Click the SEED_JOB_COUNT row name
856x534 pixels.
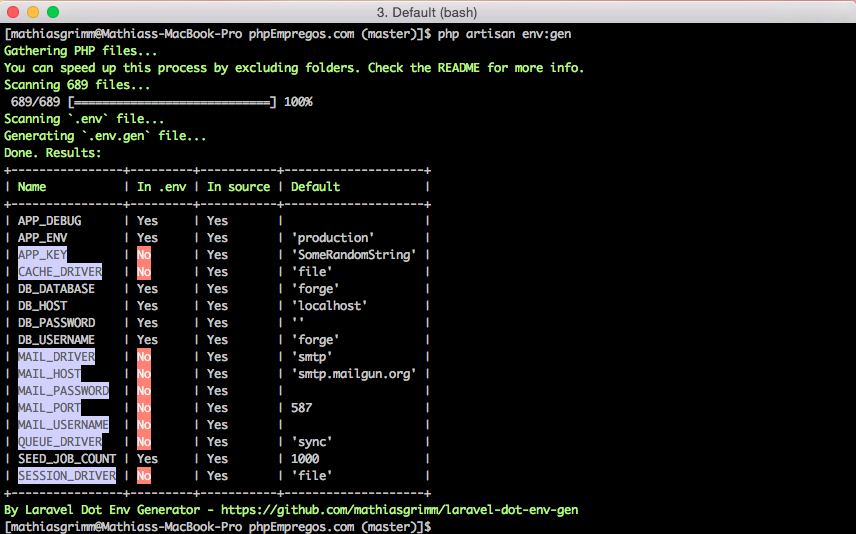pos(67,459)
